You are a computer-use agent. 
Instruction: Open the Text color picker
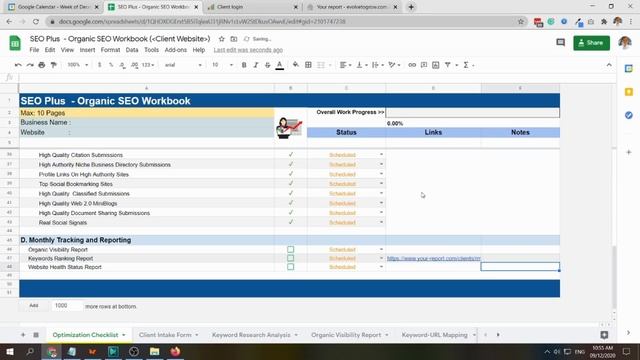pyautogui.click(x=280, y=65)
